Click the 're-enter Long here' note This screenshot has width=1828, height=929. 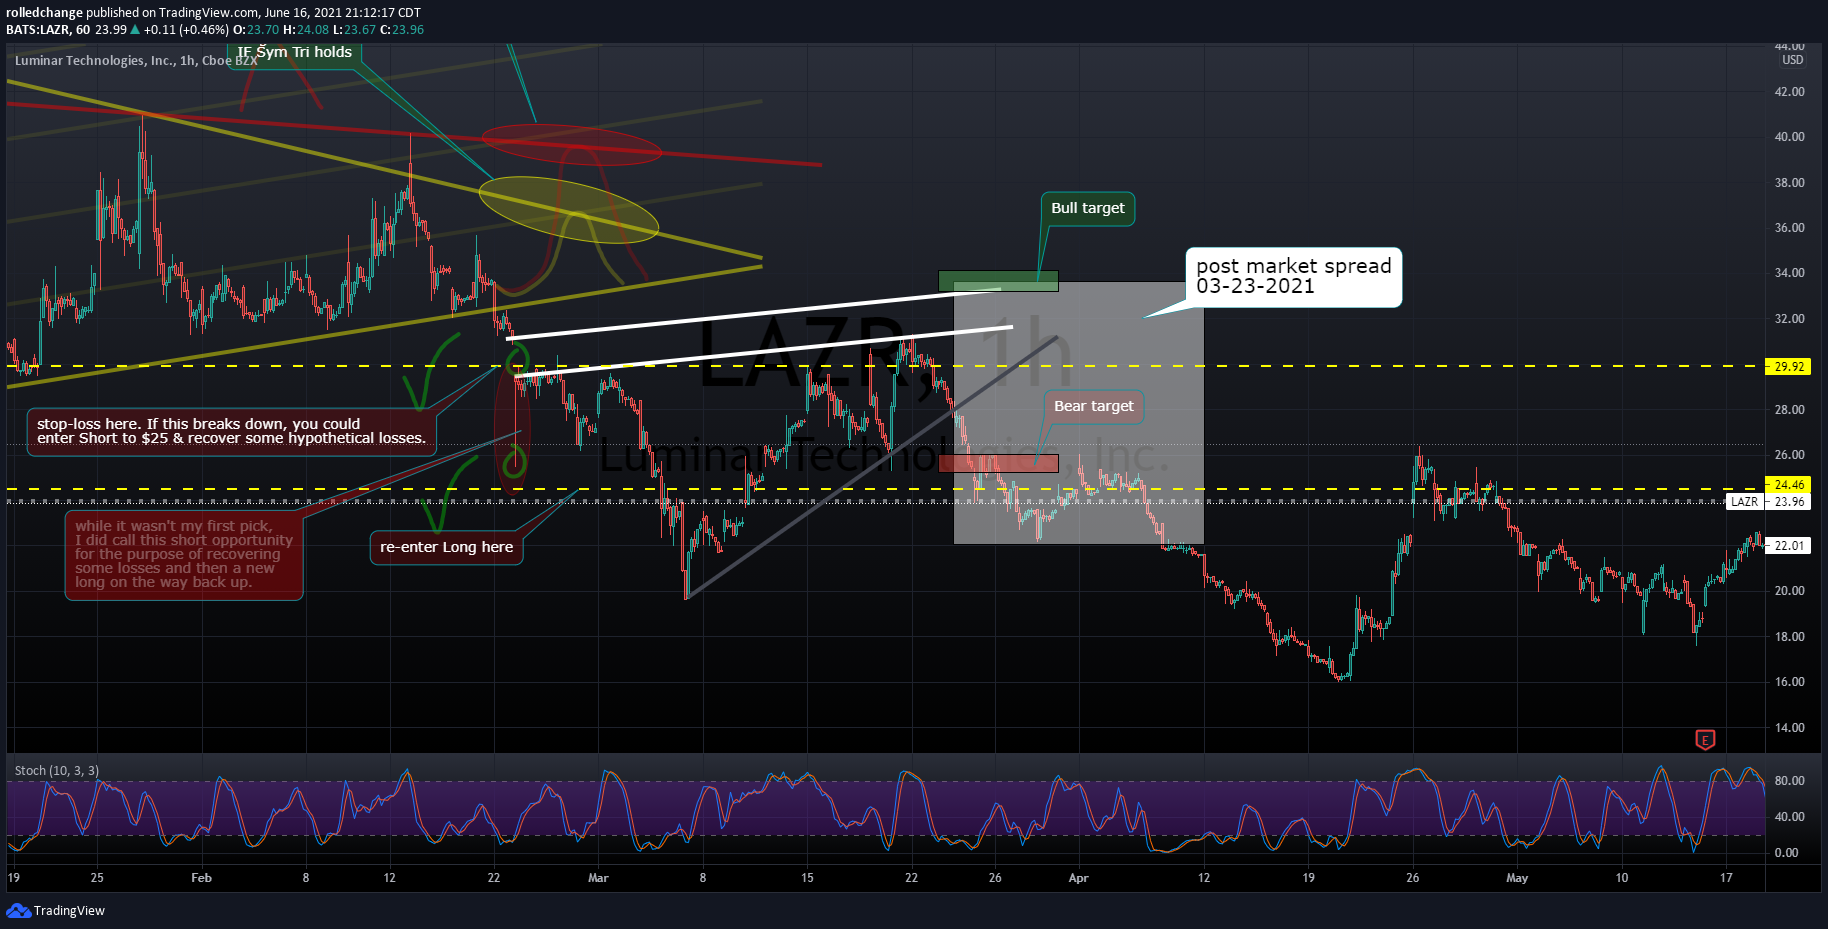coord(446,547)
